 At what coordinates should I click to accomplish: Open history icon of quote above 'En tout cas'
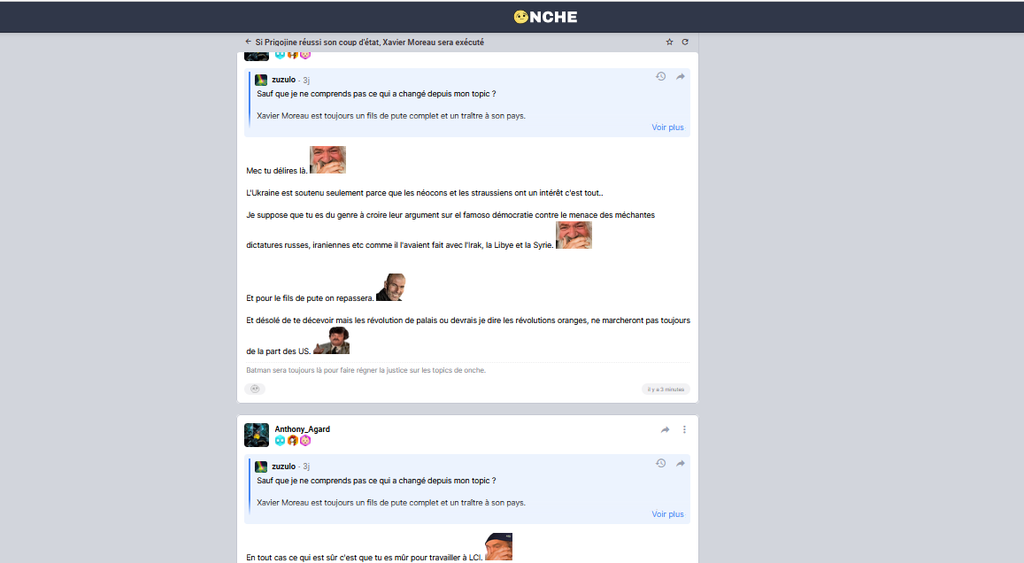[661, 463]
